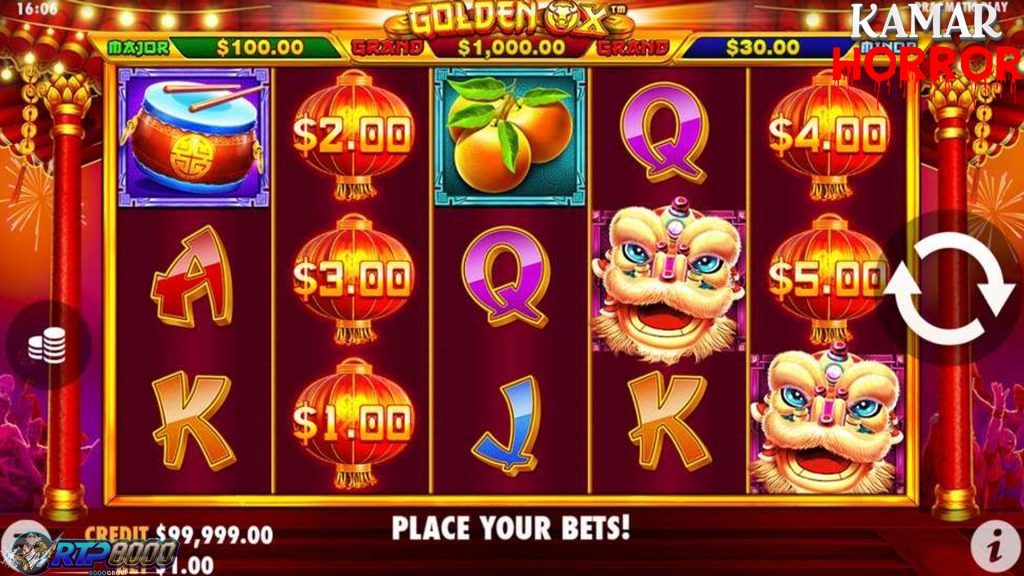This screenshot has width=1024, height=576.
Task: Open the game info "i" button
Action: 995,545
